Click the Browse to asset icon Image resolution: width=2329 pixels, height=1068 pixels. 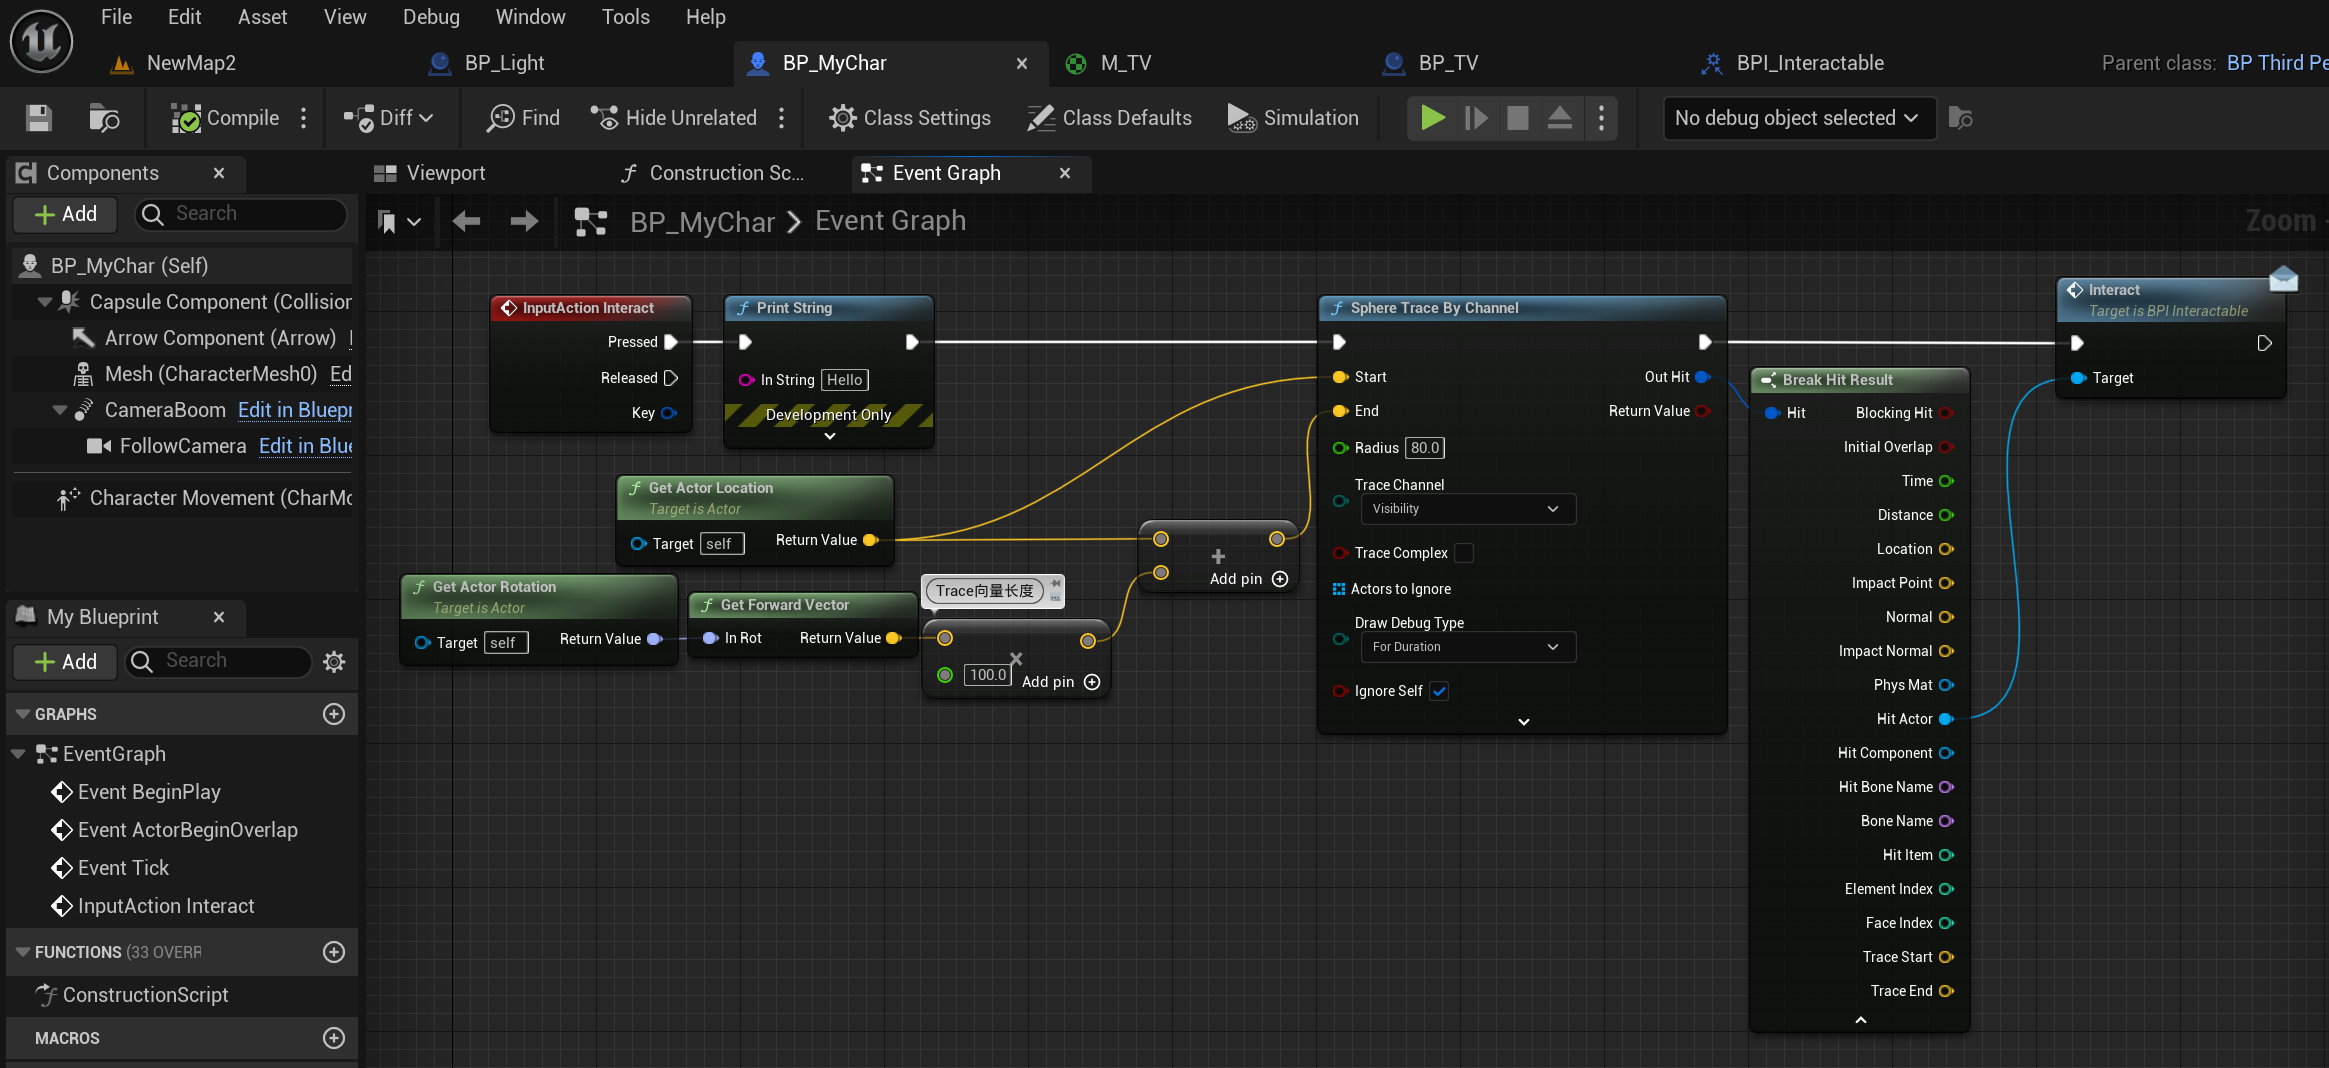tap(104, 118)
